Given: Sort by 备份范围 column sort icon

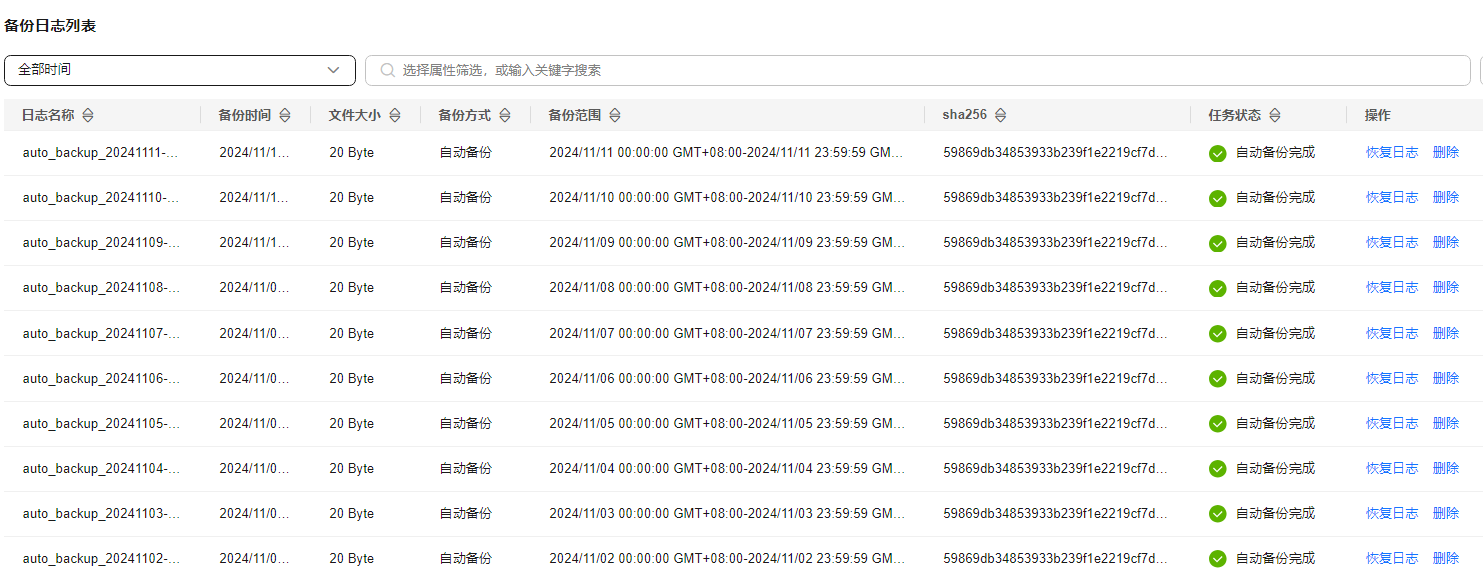Looking at the screenshot, I should click(615, 115).
